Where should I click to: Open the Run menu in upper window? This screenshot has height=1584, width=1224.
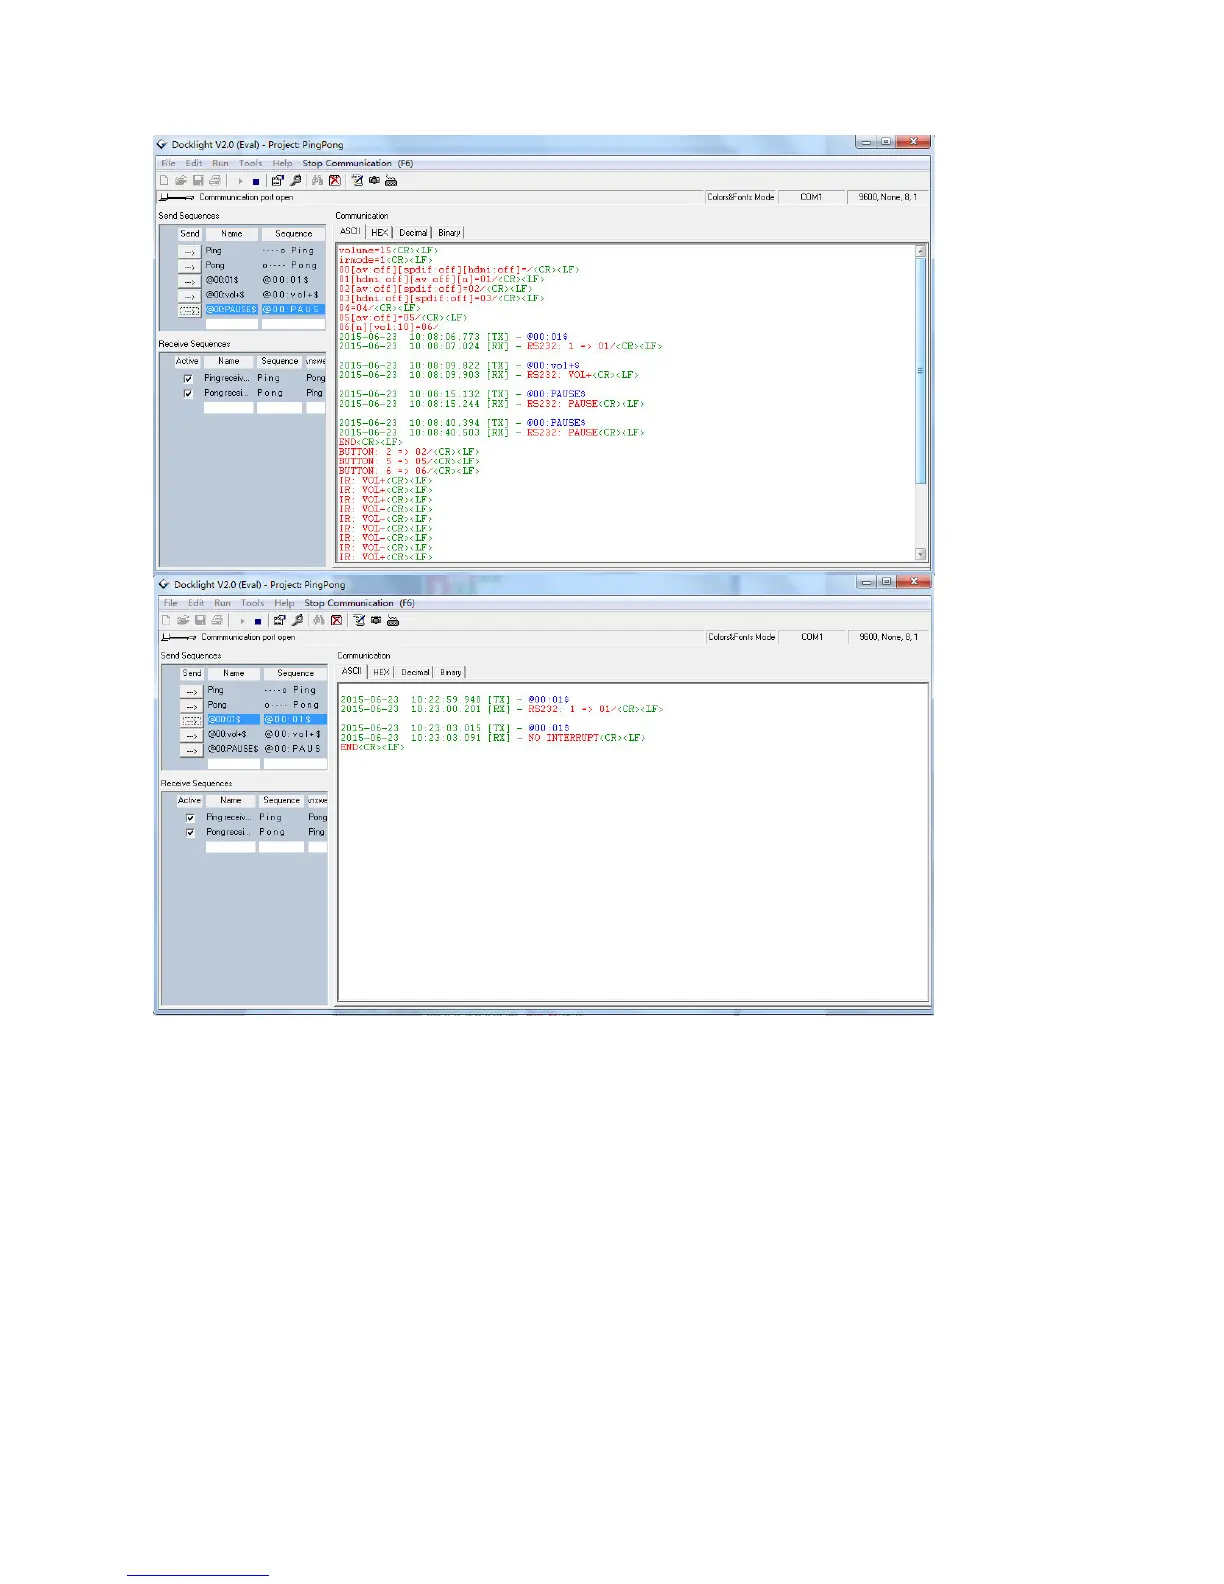click(x=220, y=164)
